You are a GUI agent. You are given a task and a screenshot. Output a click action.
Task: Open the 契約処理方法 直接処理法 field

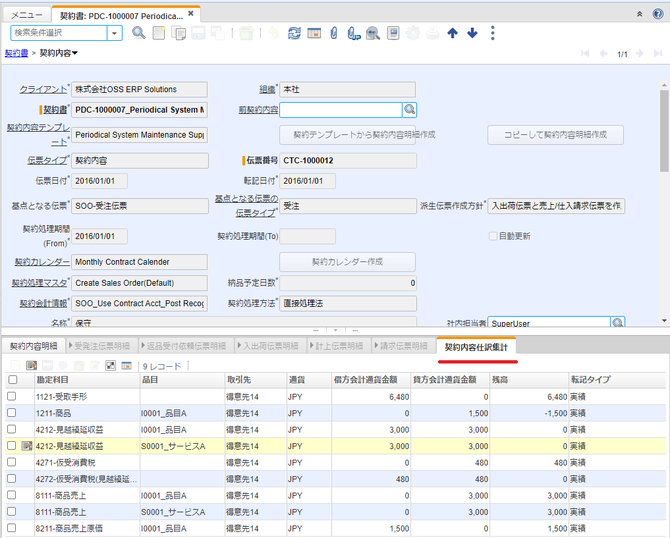point(348,303)
